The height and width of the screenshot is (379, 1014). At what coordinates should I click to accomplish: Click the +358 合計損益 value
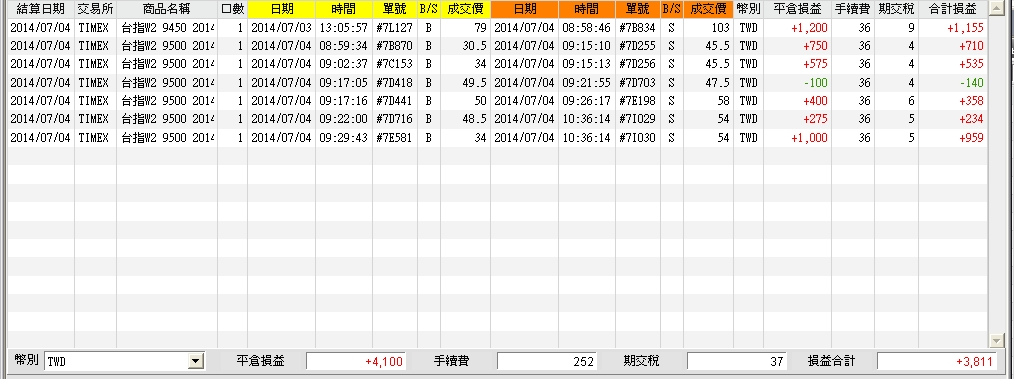pyautogui.click(x=971, y=101)
